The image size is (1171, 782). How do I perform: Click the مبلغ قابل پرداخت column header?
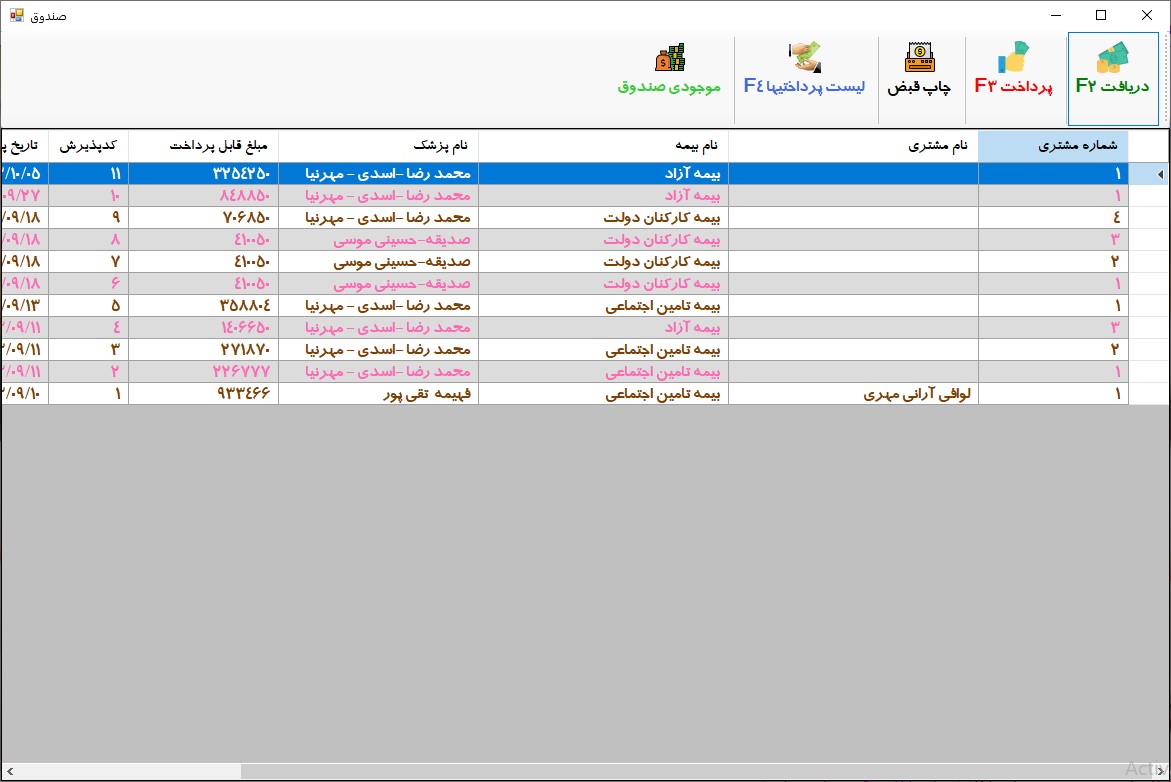pos(203,146)
